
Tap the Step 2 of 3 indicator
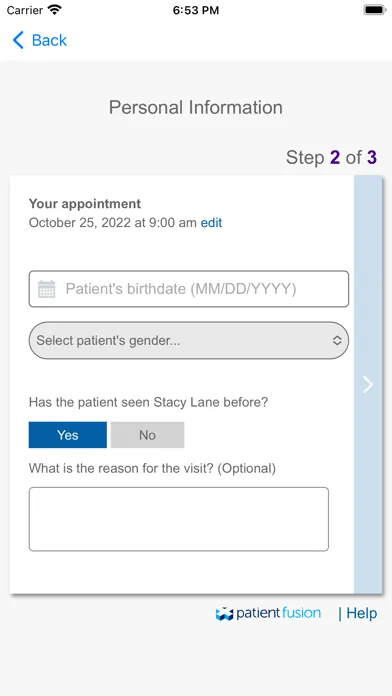[x=332, y=158]
